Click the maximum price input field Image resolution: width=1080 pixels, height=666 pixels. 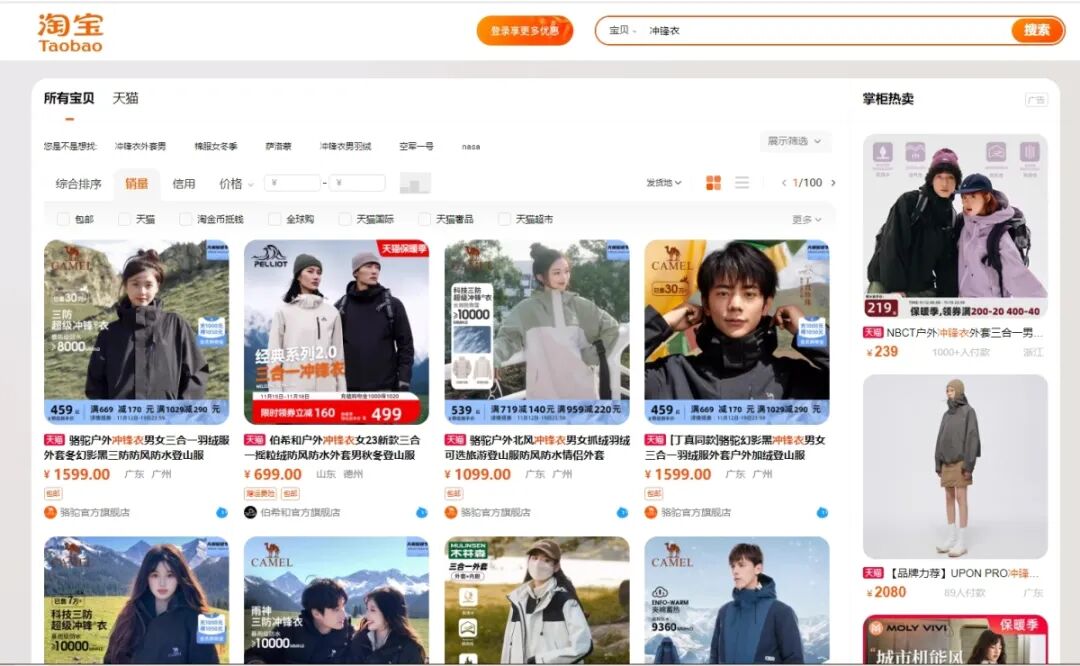357,183
